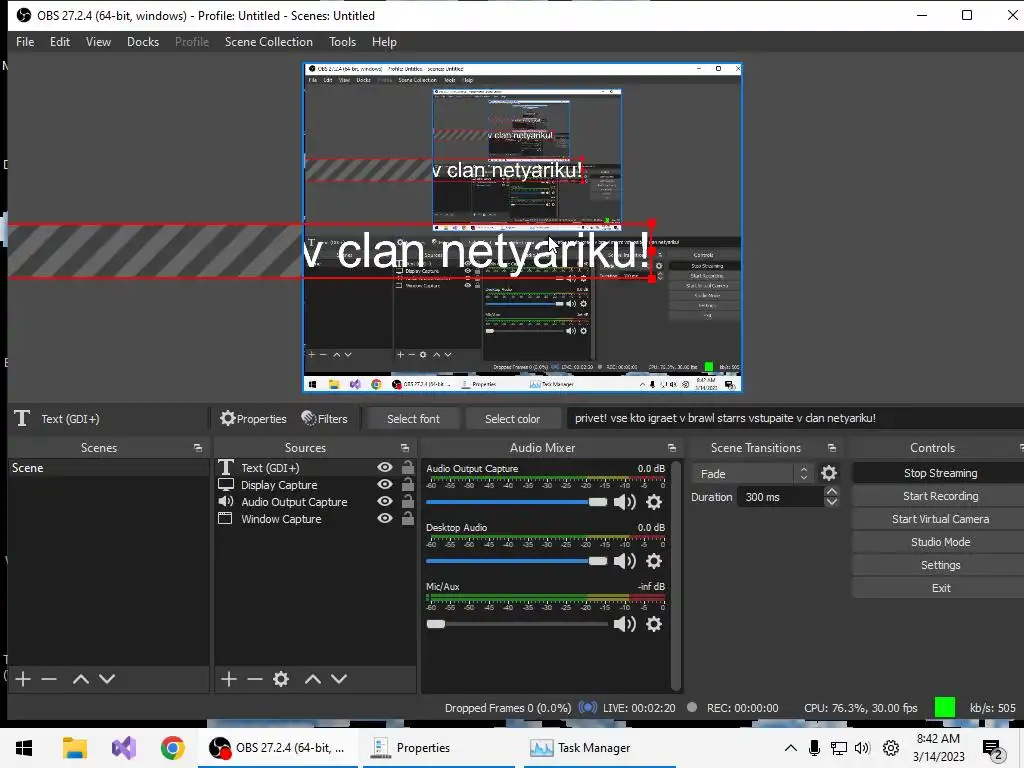Open Windows Start menu
The image size is (1024, 768).
click(x=24, y=748)
